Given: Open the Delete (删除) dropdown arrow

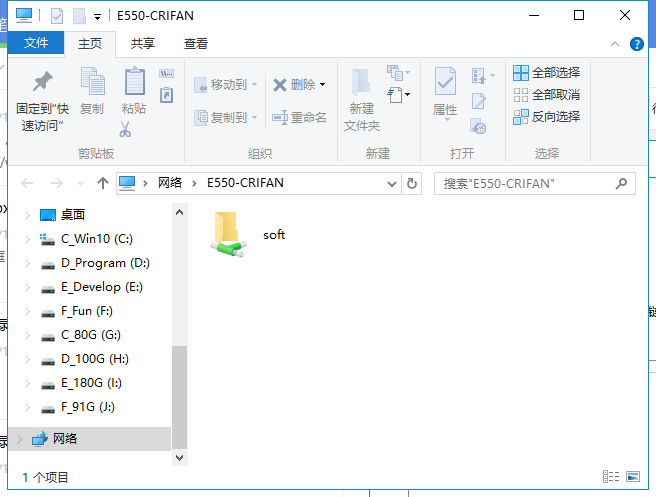Looking at the screenshot, I should (x=323, y=85).
